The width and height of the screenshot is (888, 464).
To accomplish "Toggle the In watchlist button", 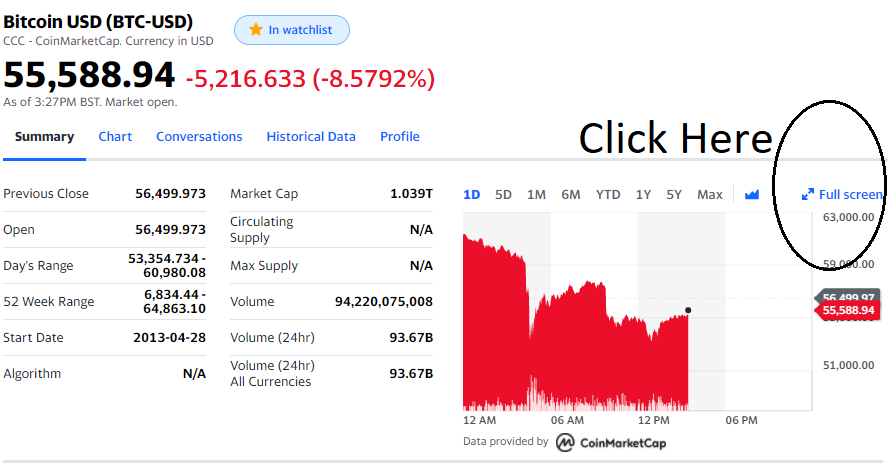I will pos(292,30).
